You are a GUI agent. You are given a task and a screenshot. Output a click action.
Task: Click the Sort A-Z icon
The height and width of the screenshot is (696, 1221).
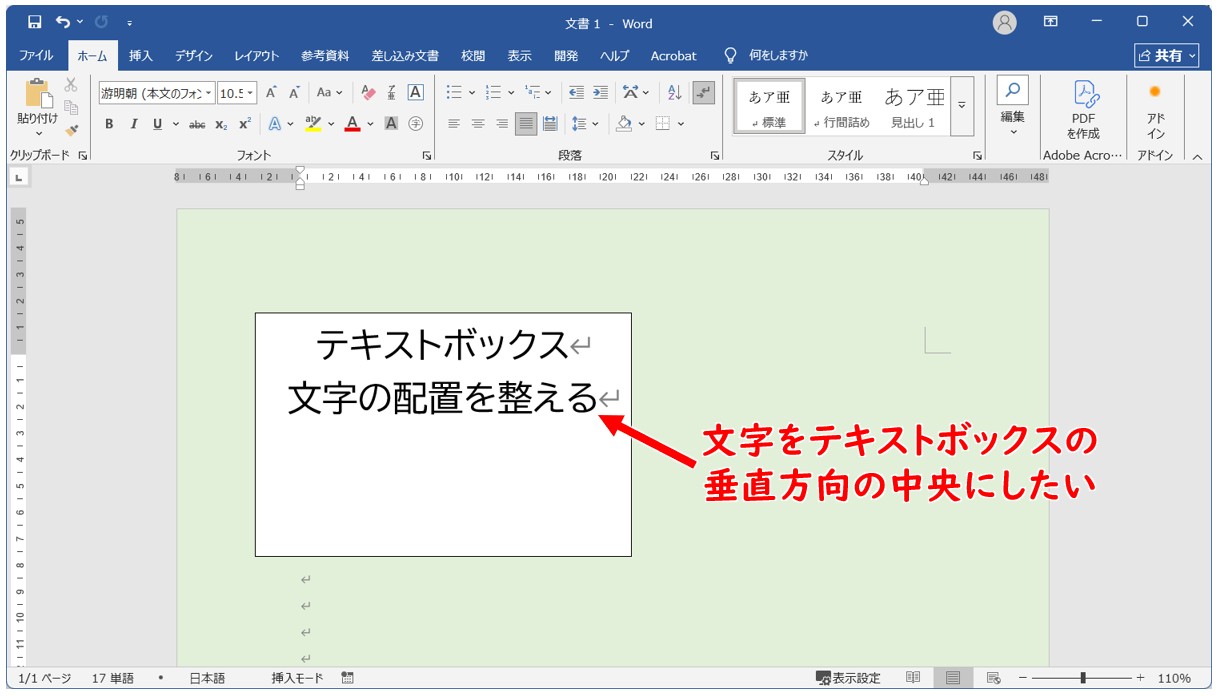click(674, 93)
